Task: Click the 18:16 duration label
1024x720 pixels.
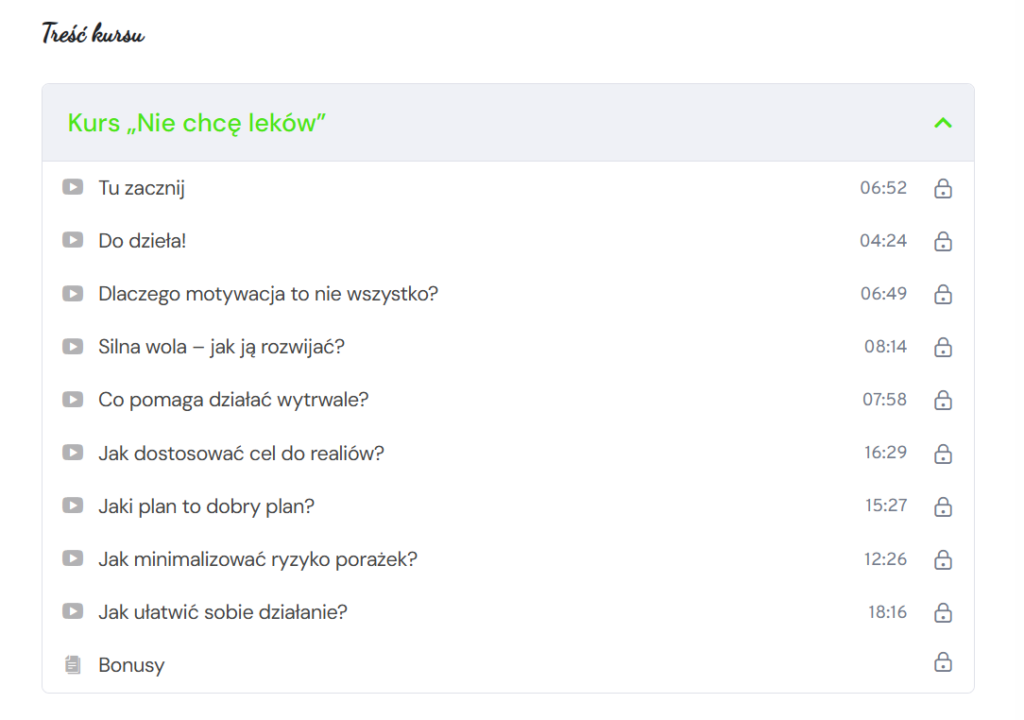Action: point(887,612)
